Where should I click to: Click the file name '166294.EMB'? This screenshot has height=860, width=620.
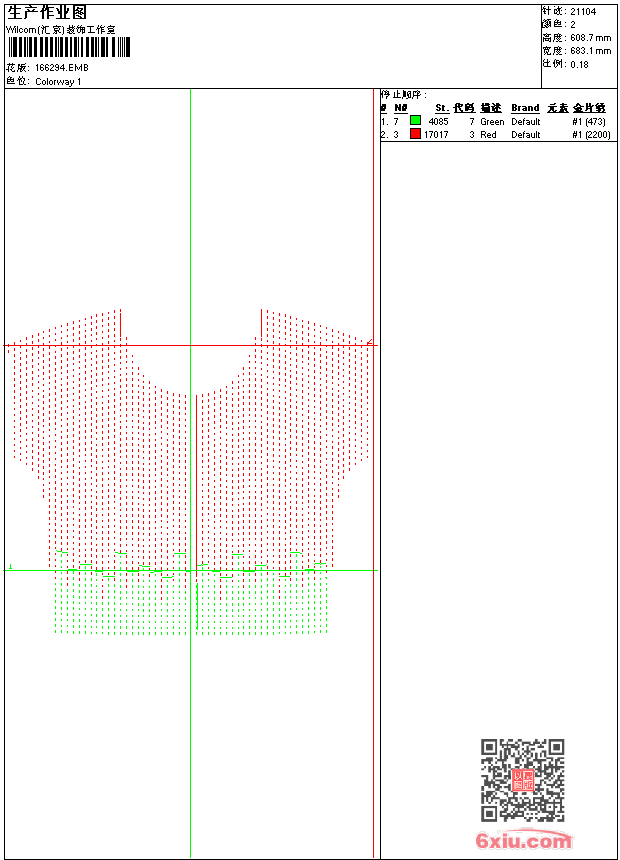(61, 67)
